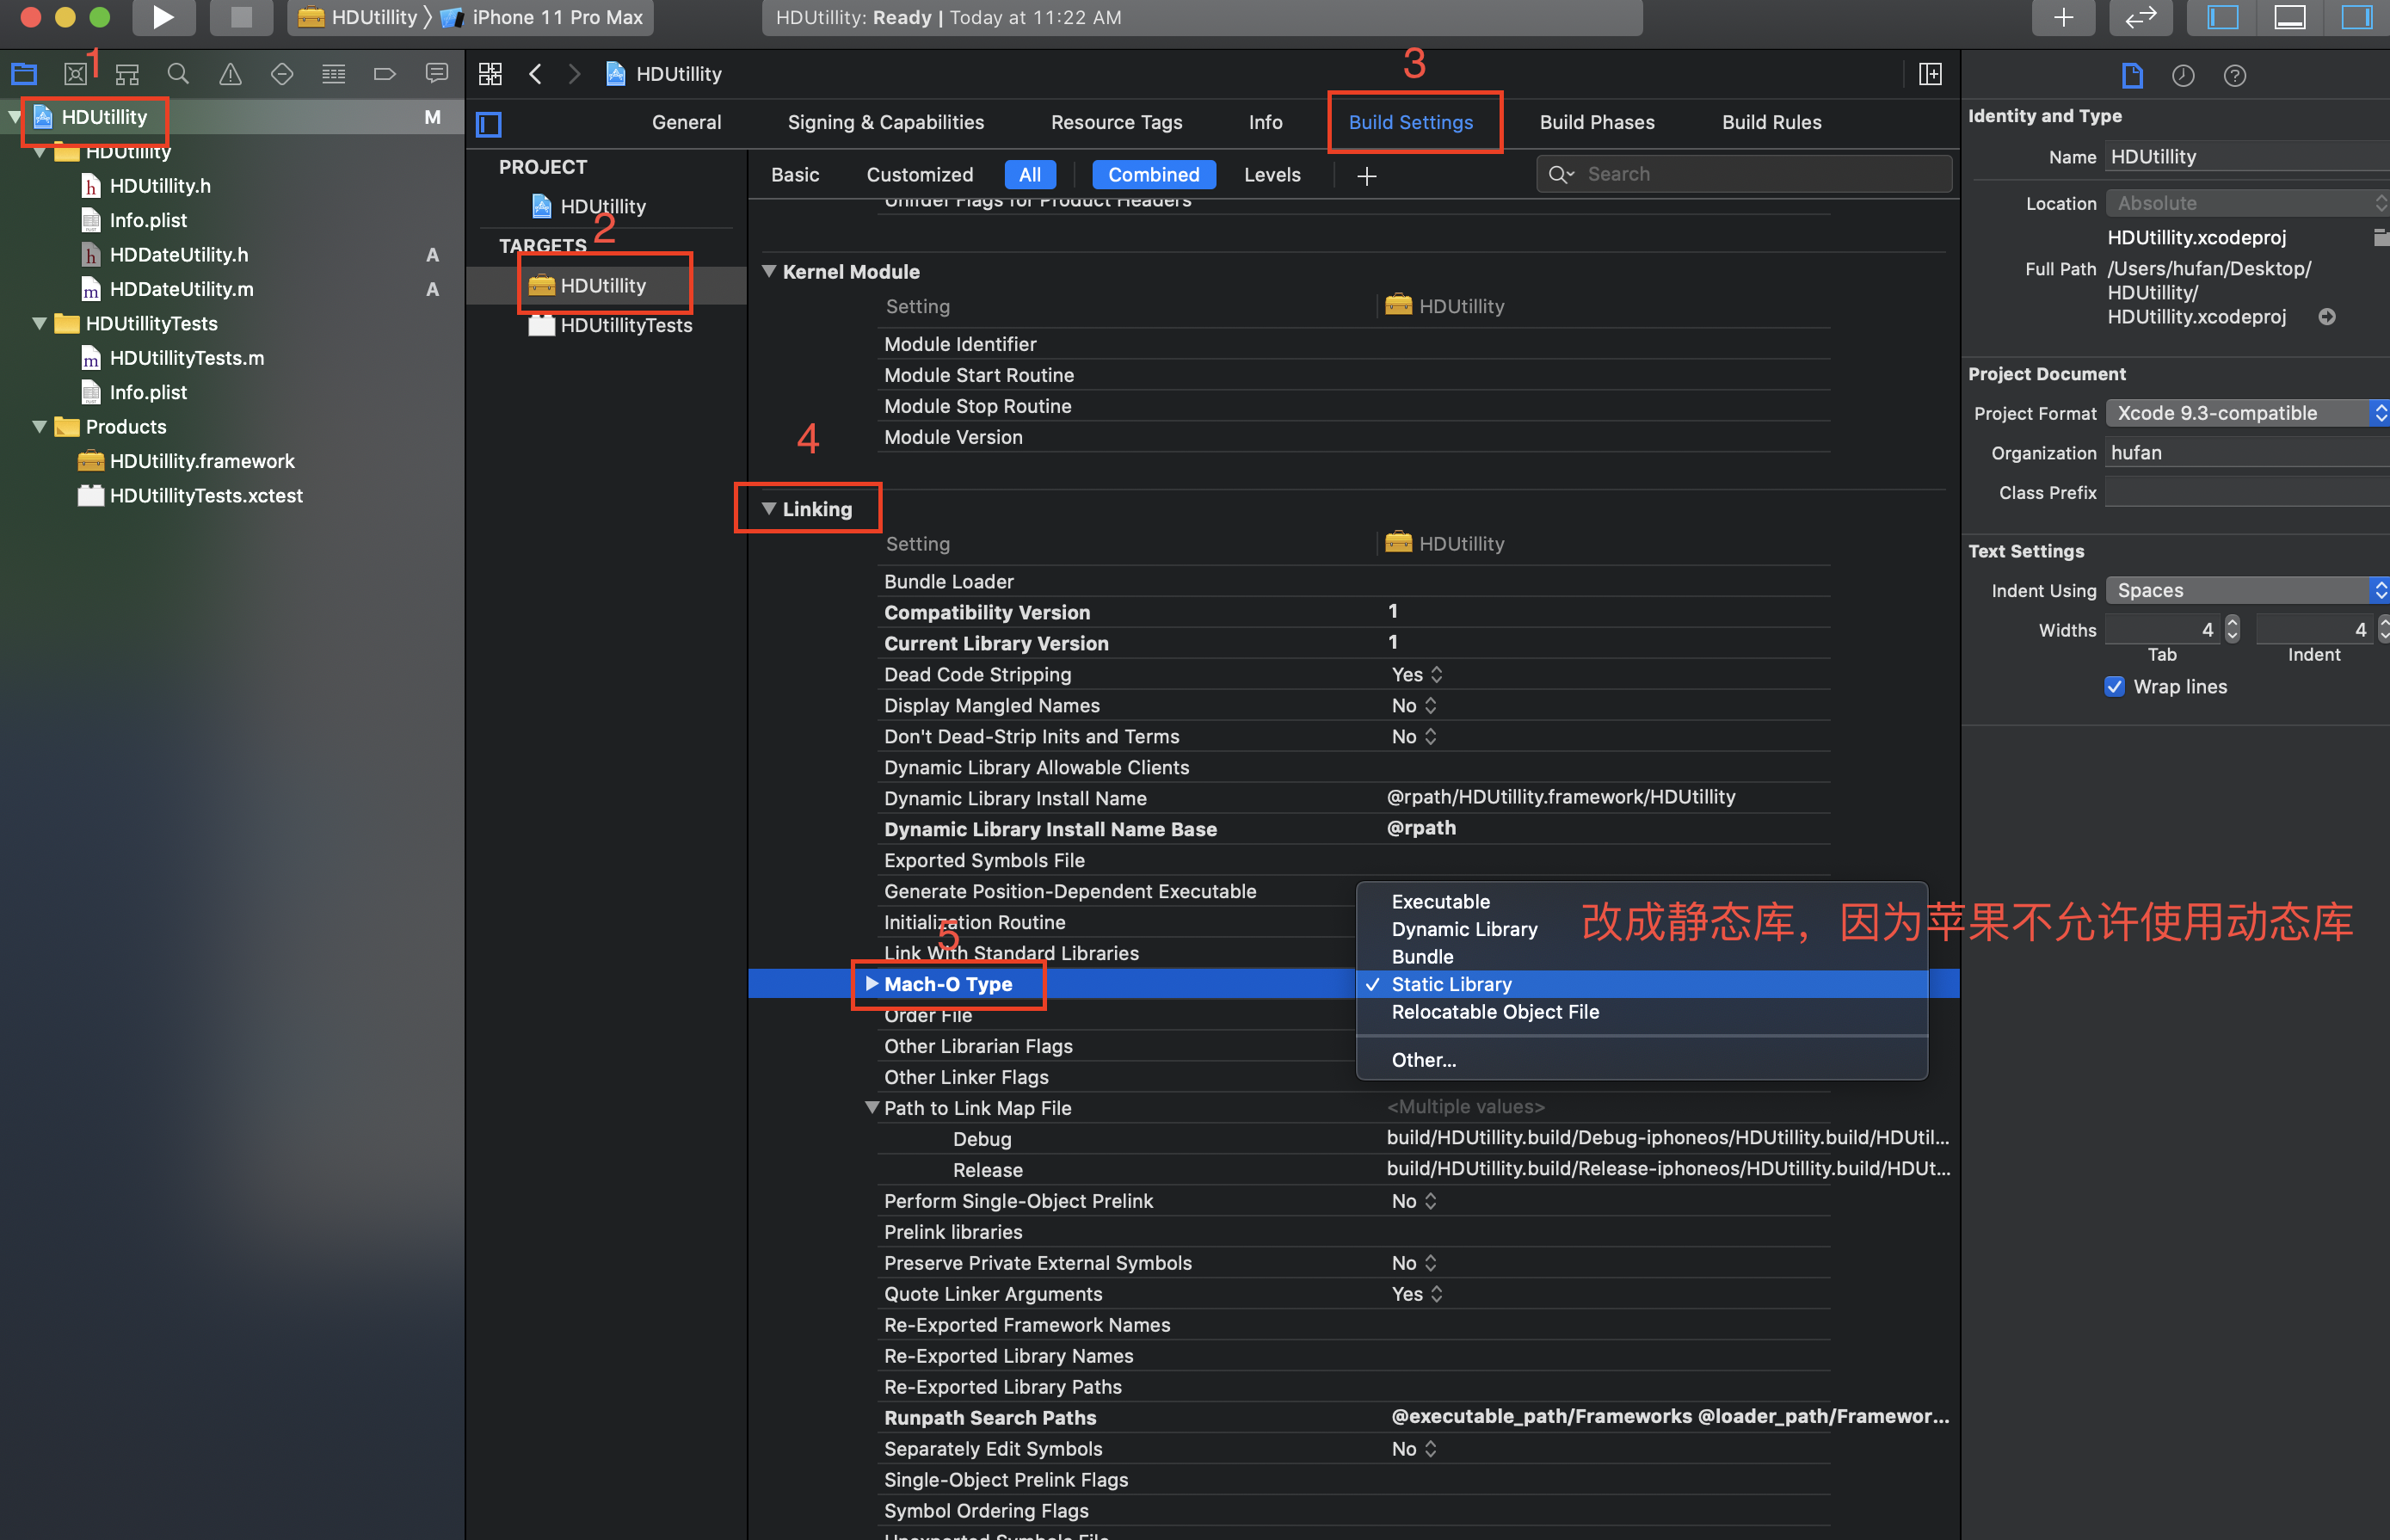
Task: Click the Stop button in toolbar
Action: click(240, 17)
